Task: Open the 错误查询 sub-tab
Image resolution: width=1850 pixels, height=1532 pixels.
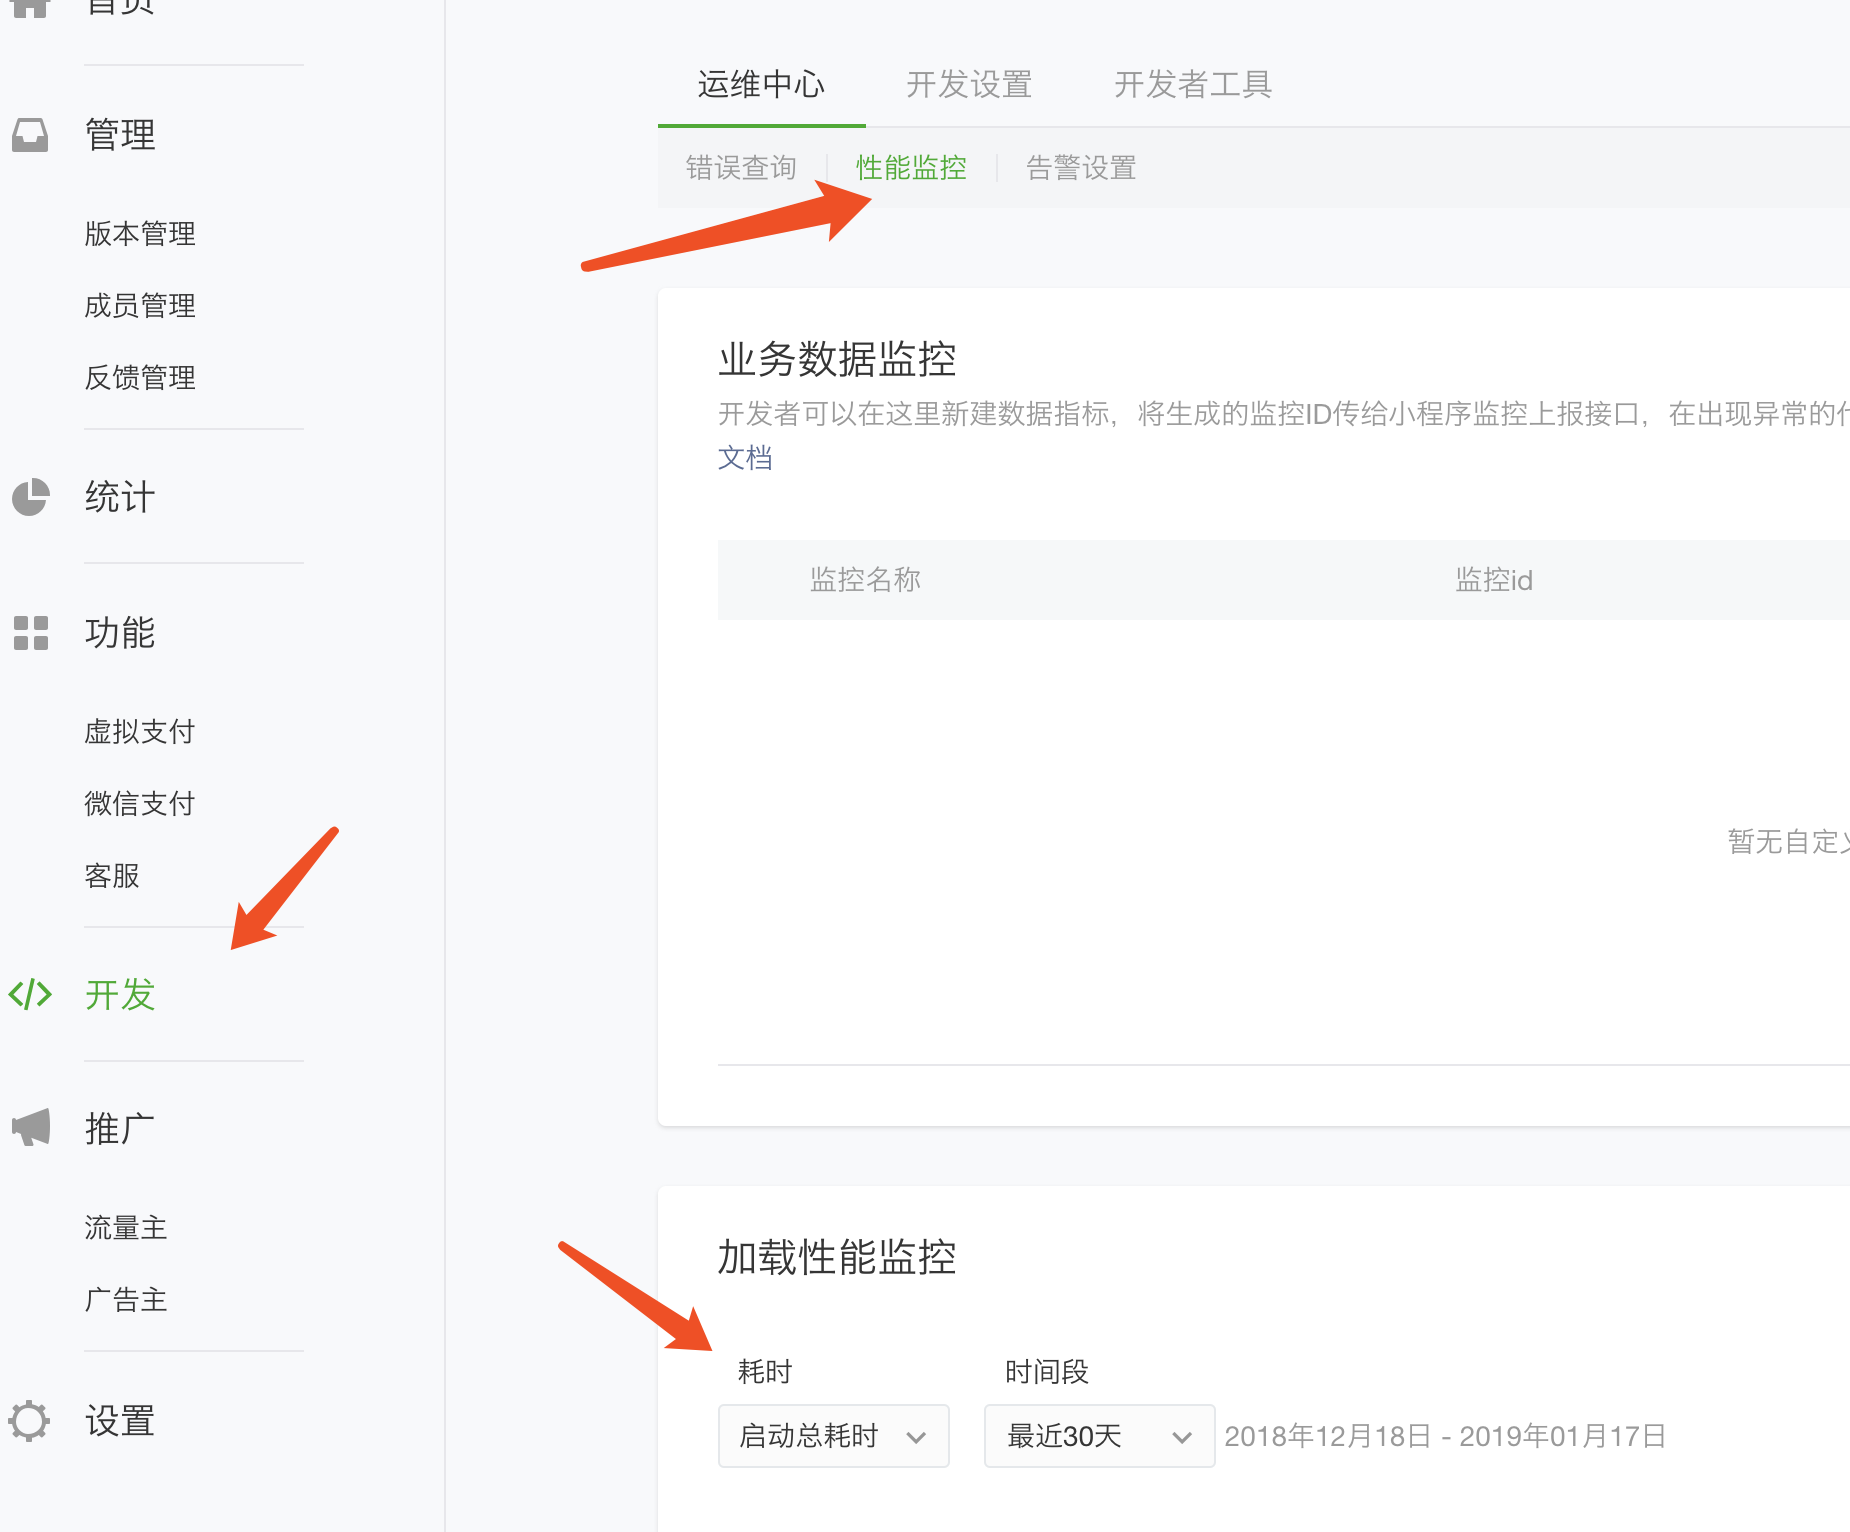Action: tap(741, 168)
